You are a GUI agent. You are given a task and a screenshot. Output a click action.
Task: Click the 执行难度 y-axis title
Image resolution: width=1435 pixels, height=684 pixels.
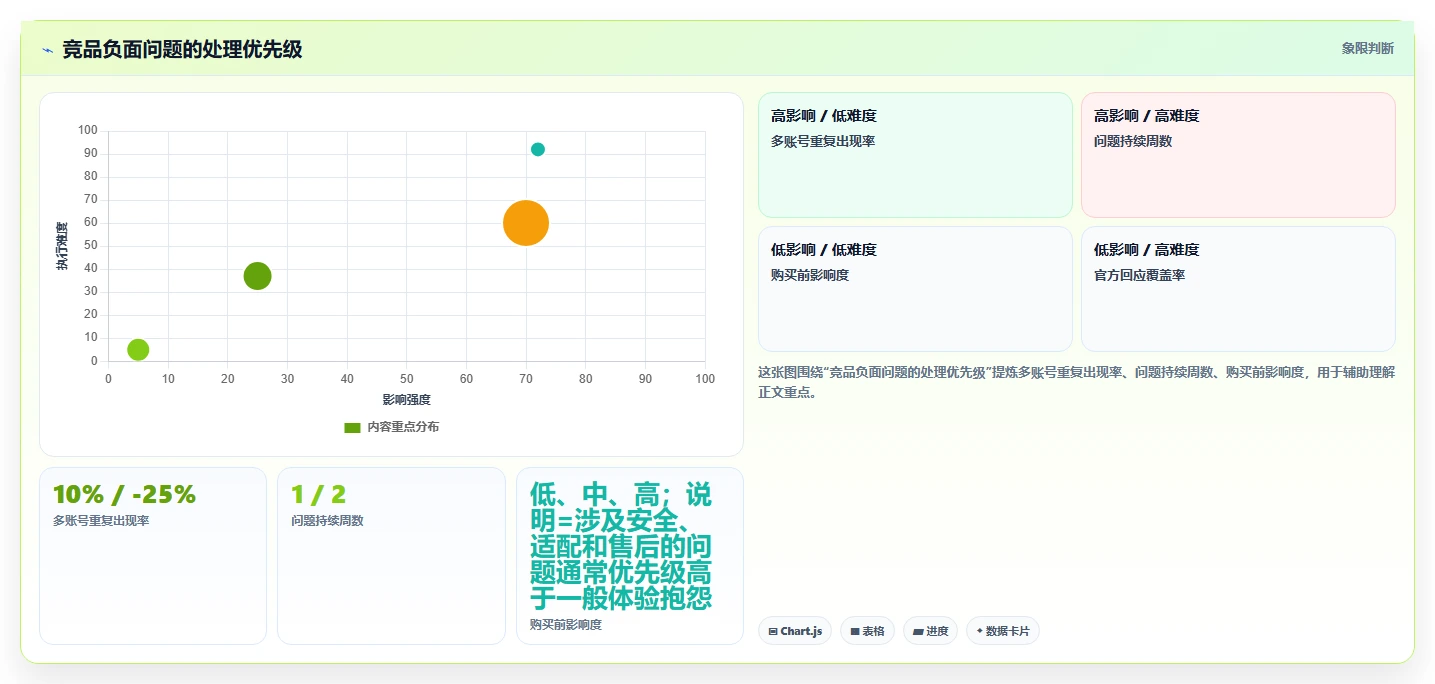(x=62, y=246)
